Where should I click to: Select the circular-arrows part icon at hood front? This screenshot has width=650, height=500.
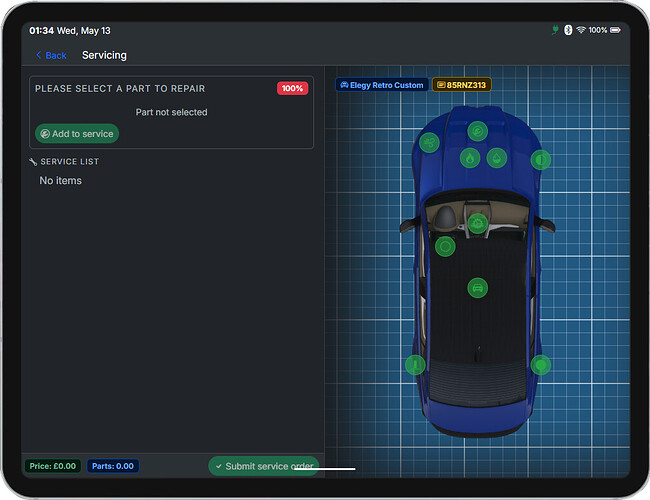tap(478, 131)
